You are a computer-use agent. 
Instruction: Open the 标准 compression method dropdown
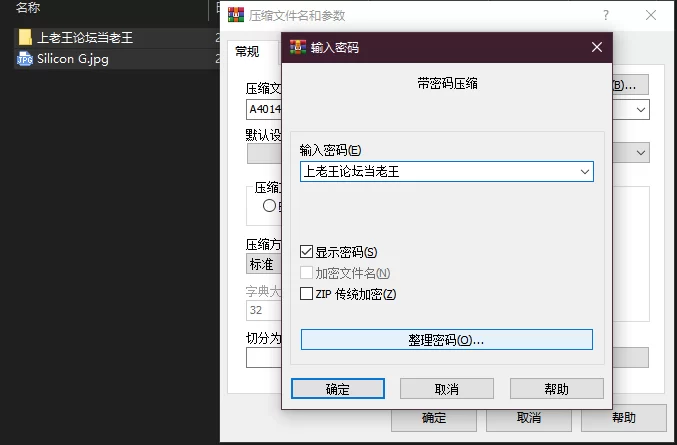click(x=264, y=264)
